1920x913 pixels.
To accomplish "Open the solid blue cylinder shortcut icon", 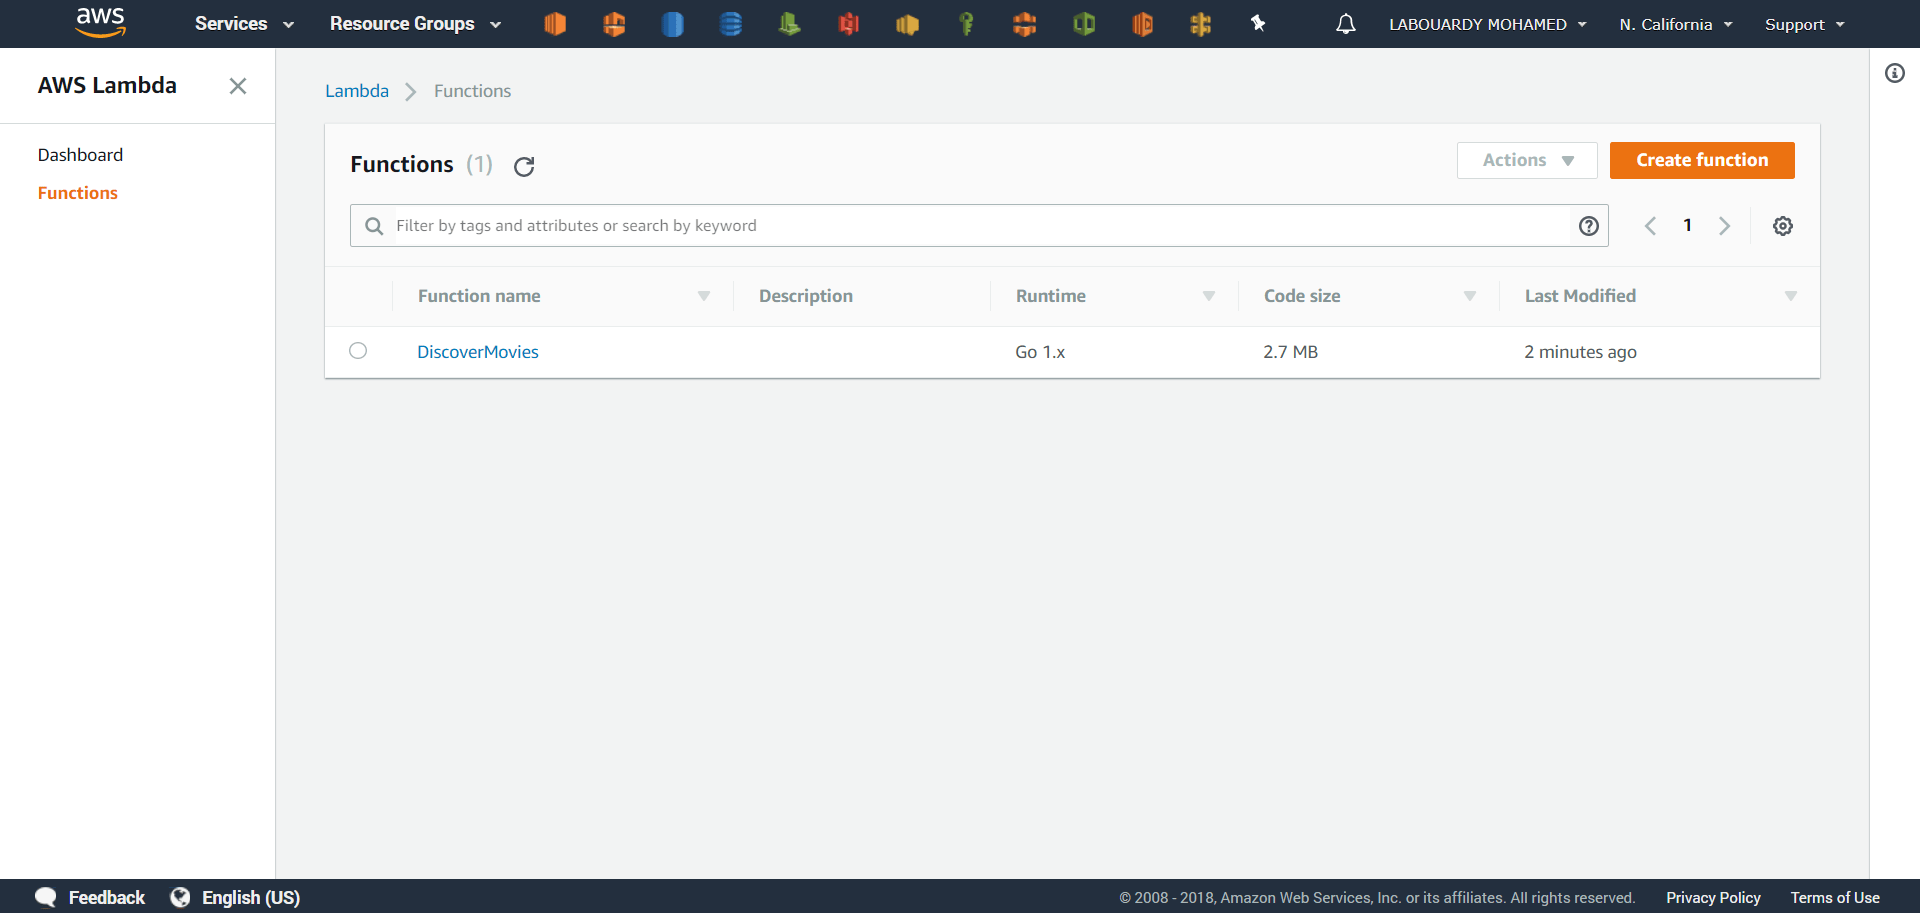I will coord(673,24).
